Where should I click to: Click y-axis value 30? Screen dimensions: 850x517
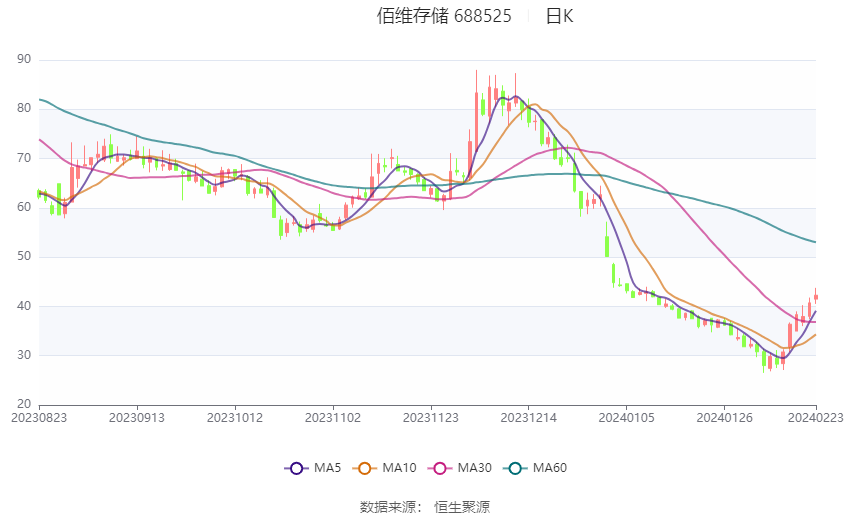pos(24,355)
